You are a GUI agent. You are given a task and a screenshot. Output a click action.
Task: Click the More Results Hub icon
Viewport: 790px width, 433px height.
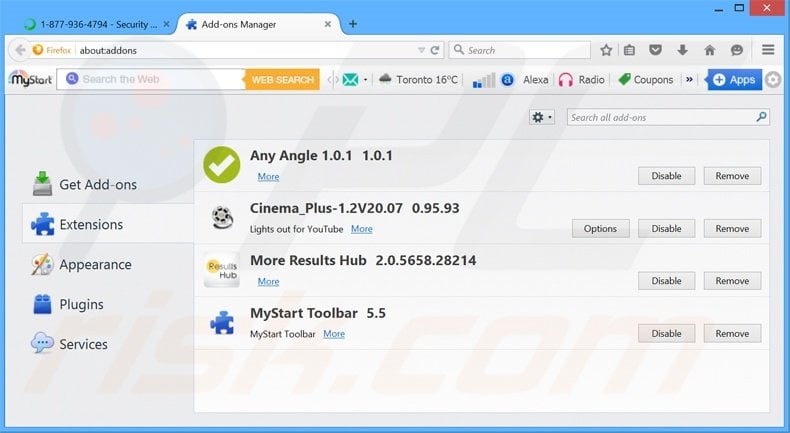coord(222,270)
